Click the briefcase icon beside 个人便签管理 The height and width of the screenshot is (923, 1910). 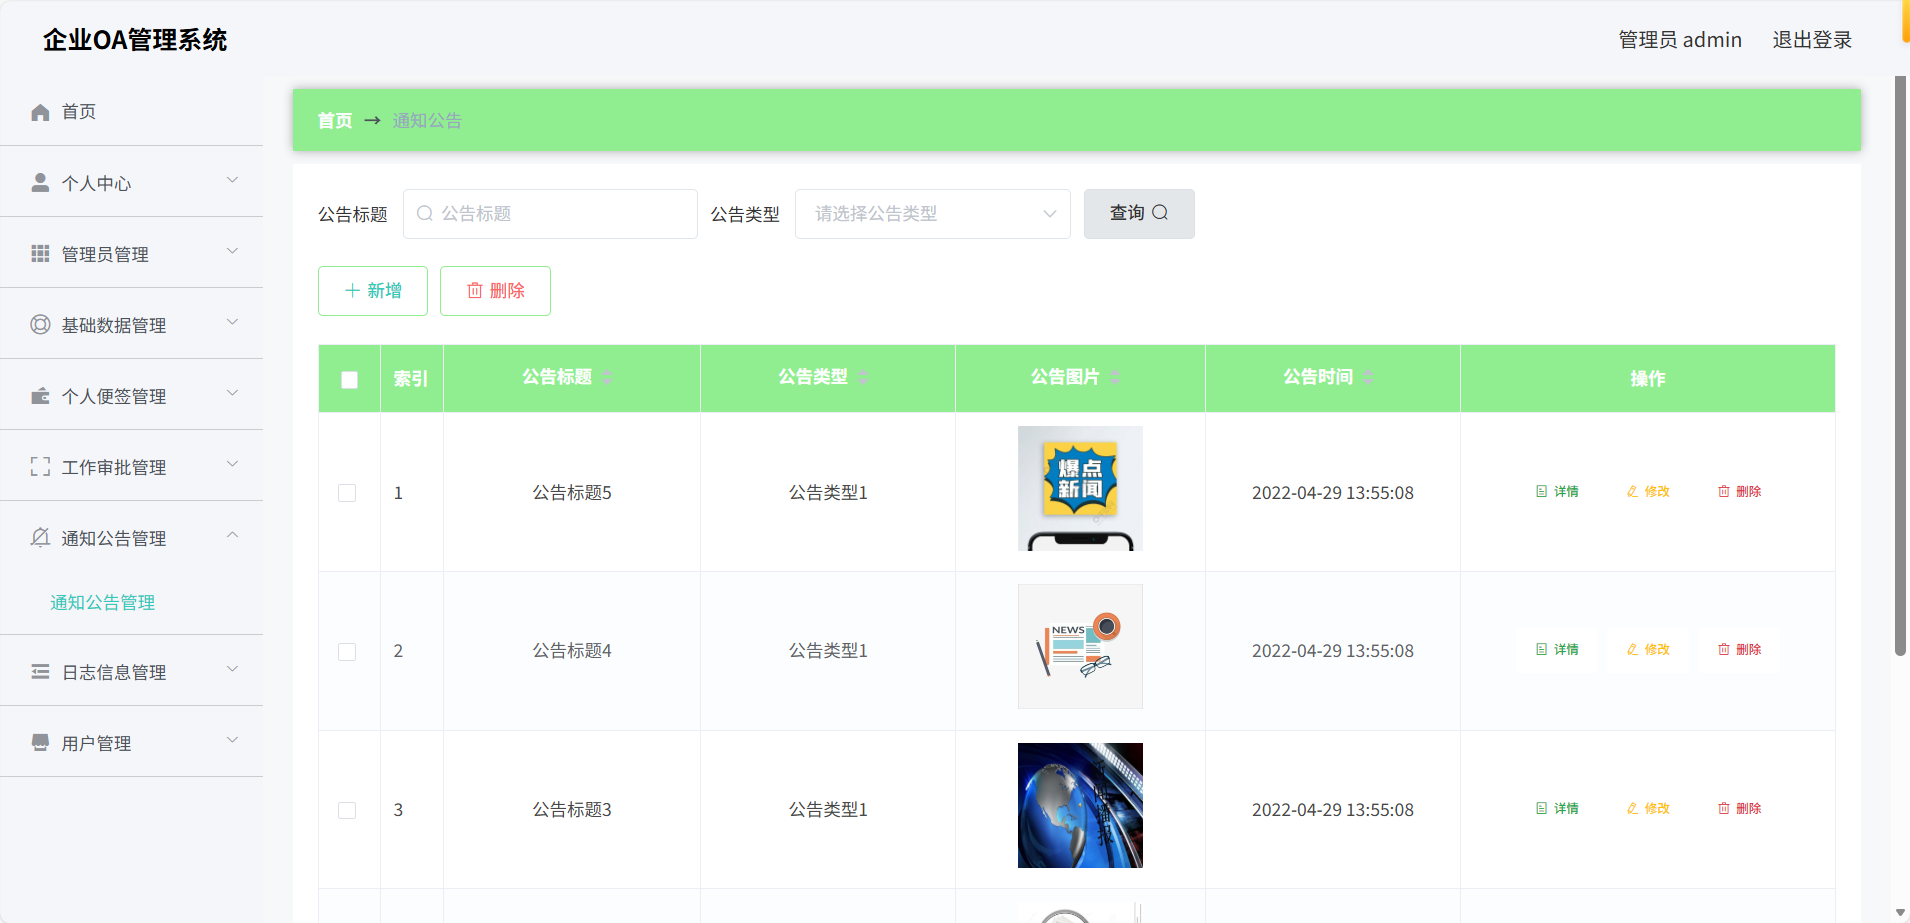coord(40,395)
